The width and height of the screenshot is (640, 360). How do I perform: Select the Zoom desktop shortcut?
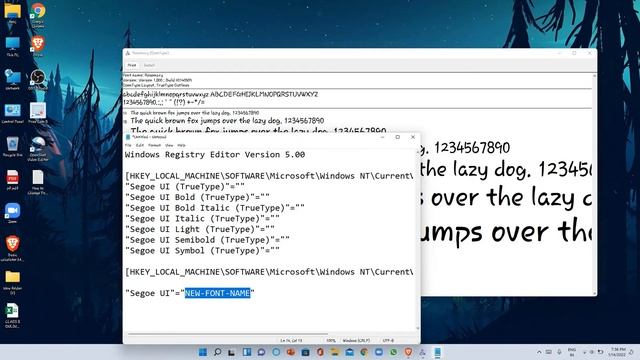pos(12,213)
